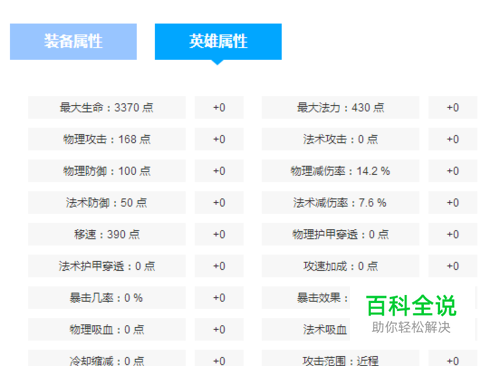Viewport: 500px width, 366px height.
Task: Click the 最大生命：3370 点 cell
Action: coord(107,107)
